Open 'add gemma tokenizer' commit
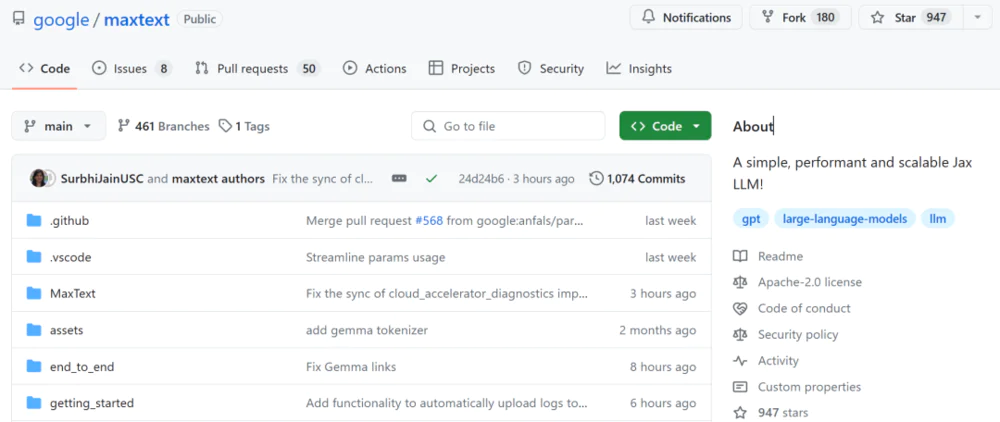Image resolution: width=1000 pixels, height=422 pixels. [x=367, y=330]
